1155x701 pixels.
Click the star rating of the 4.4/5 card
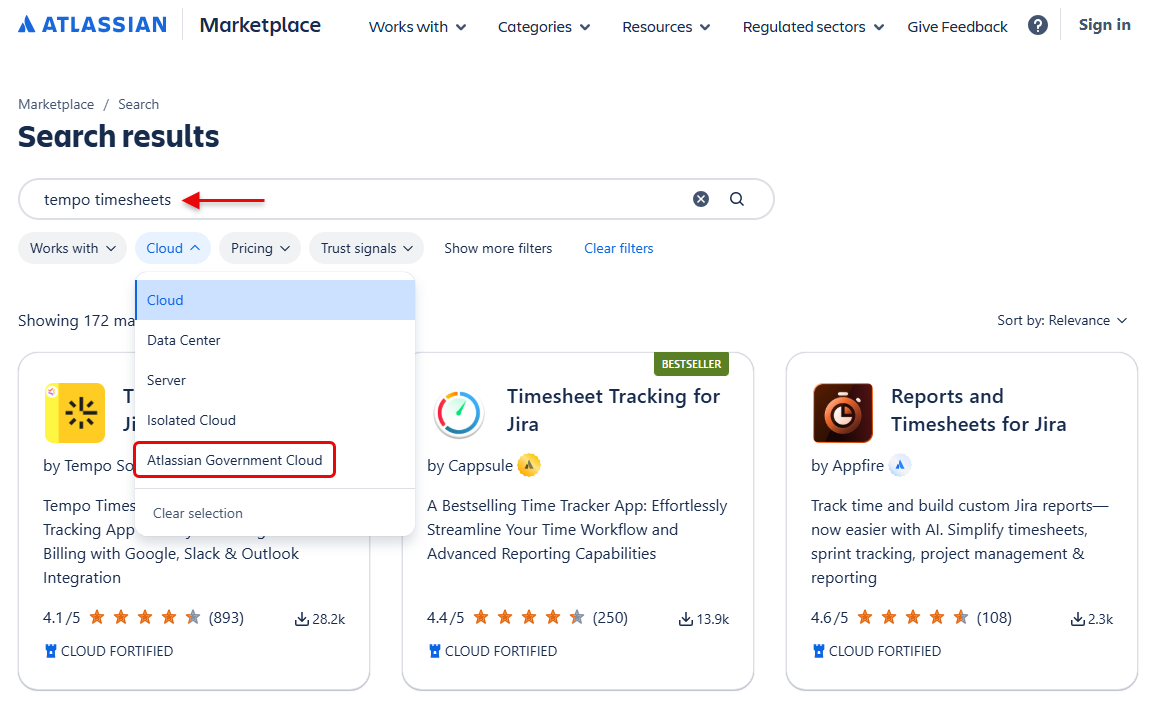click(x=529, y=617)
